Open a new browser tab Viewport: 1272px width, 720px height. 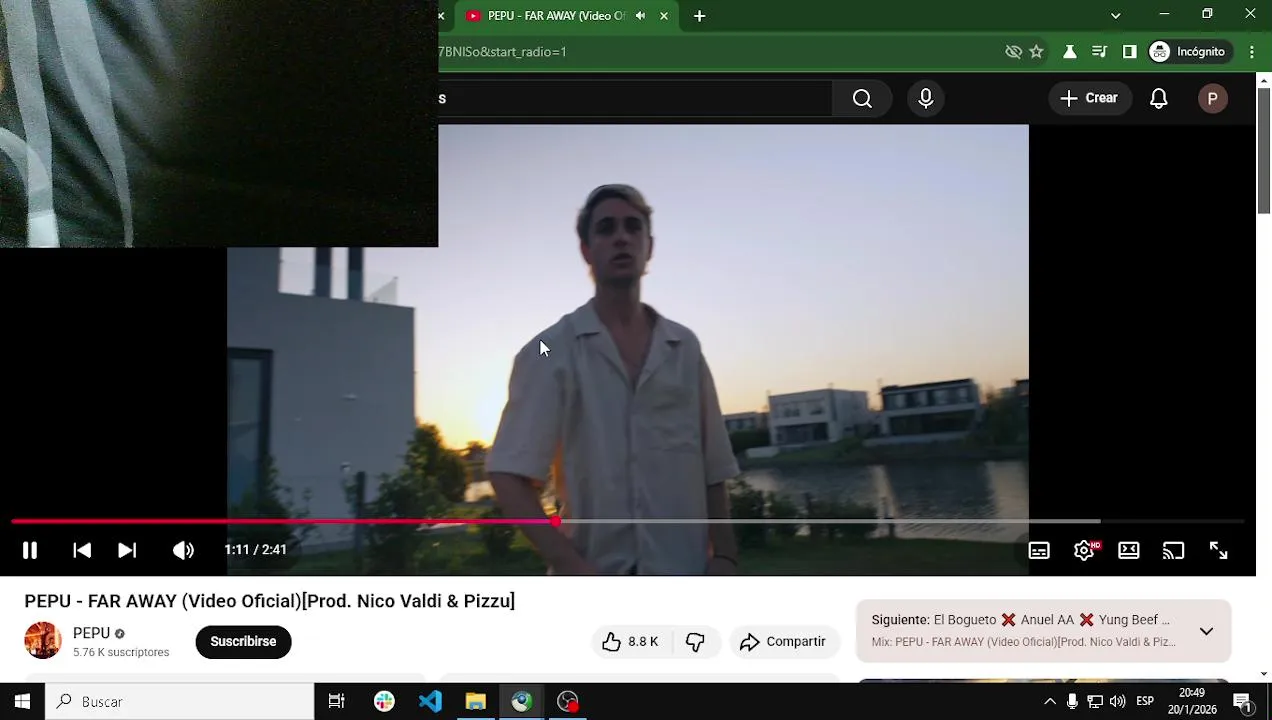tap(699, 16)
